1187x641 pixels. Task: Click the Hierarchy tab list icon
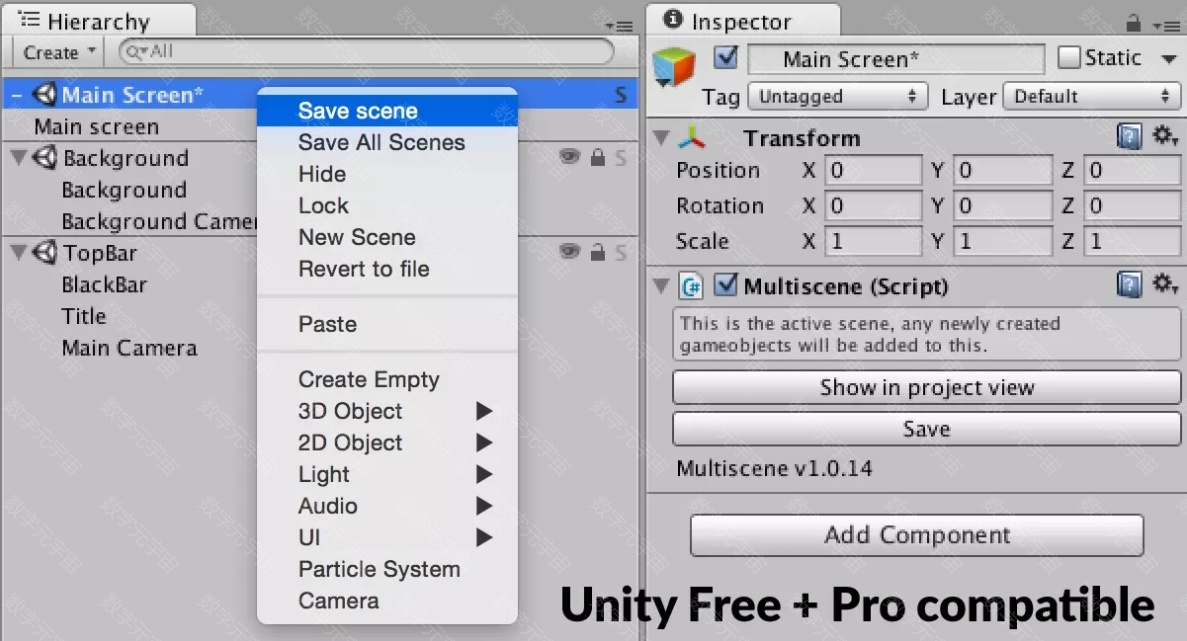tap(29, 20)
